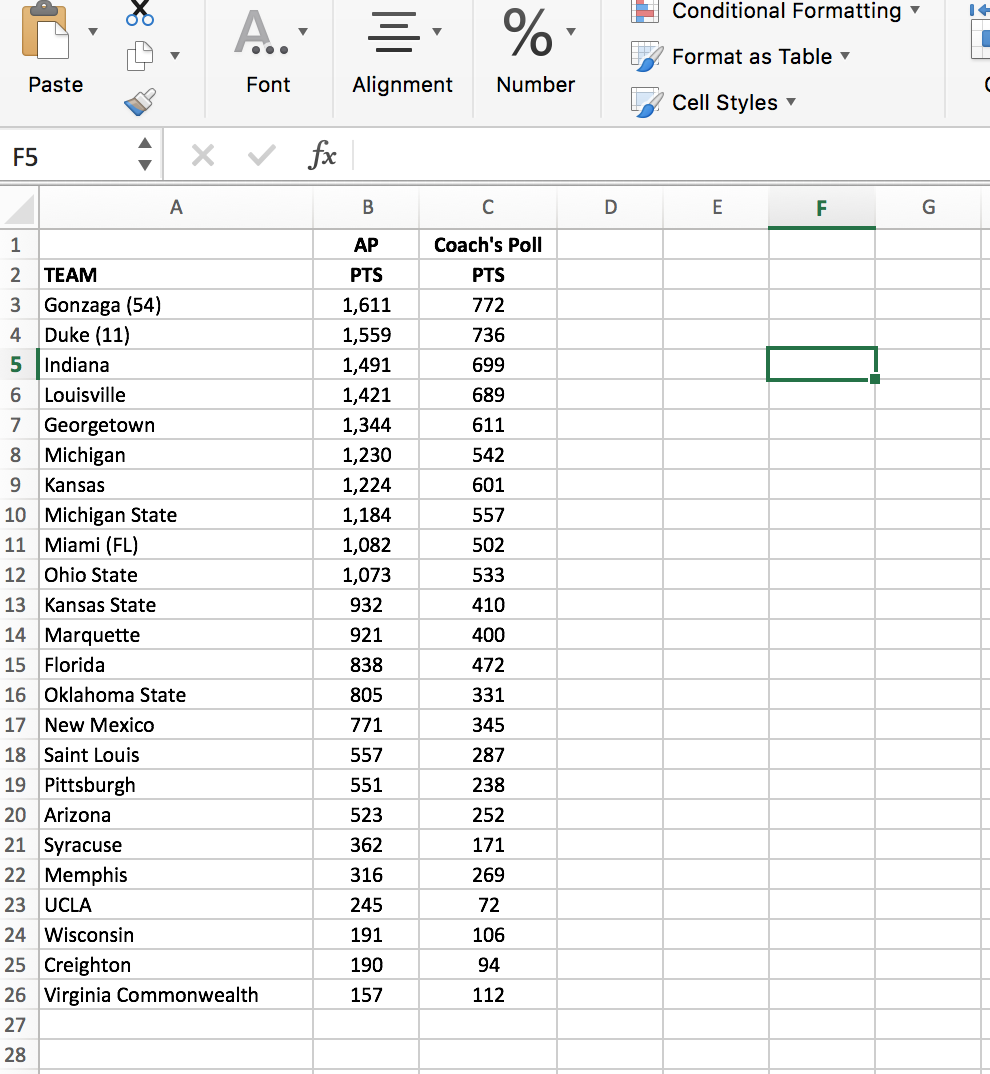
Task: Open the Number percent icon
Action: click(x=528, y=32)
